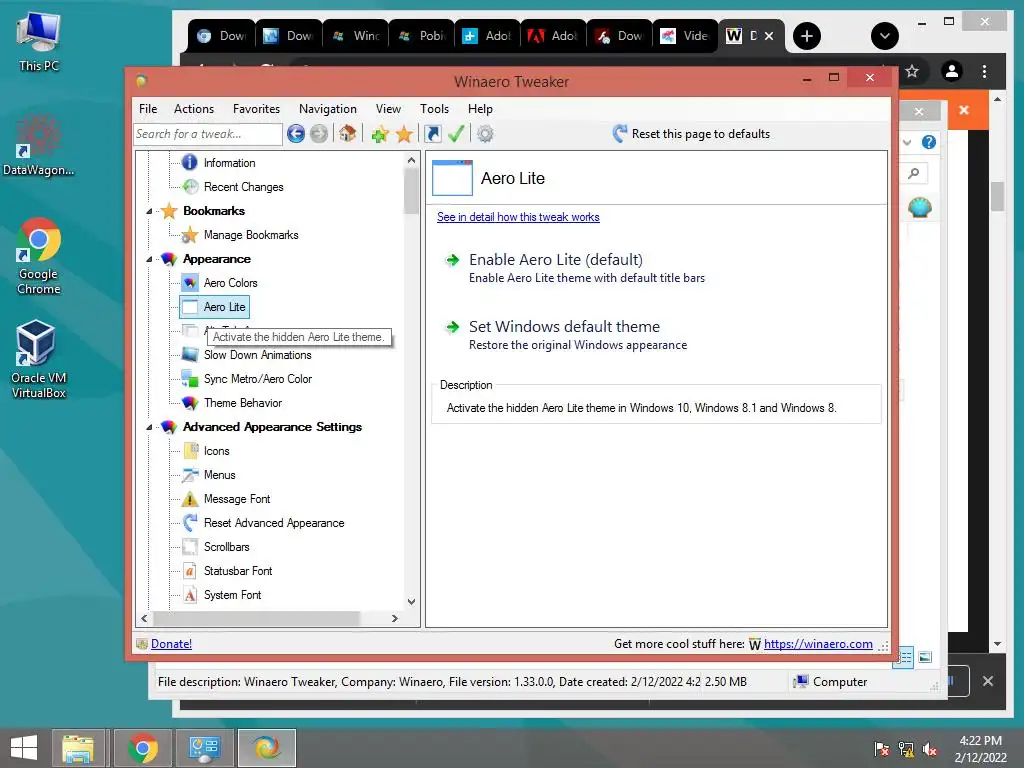Open Chrome's three-dot menu

pos(985,71)
